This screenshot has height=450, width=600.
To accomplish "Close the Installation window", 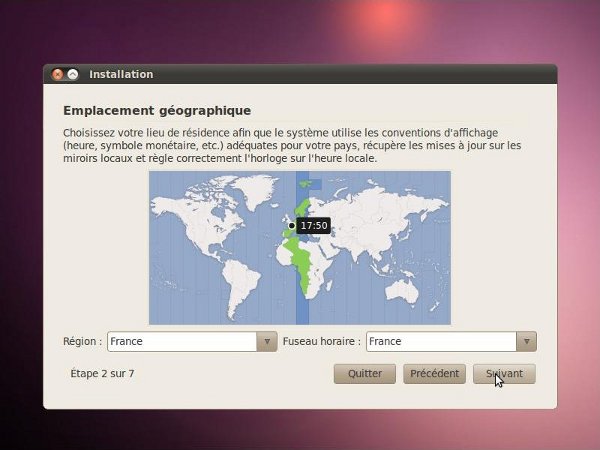I will tap(57, 74).
